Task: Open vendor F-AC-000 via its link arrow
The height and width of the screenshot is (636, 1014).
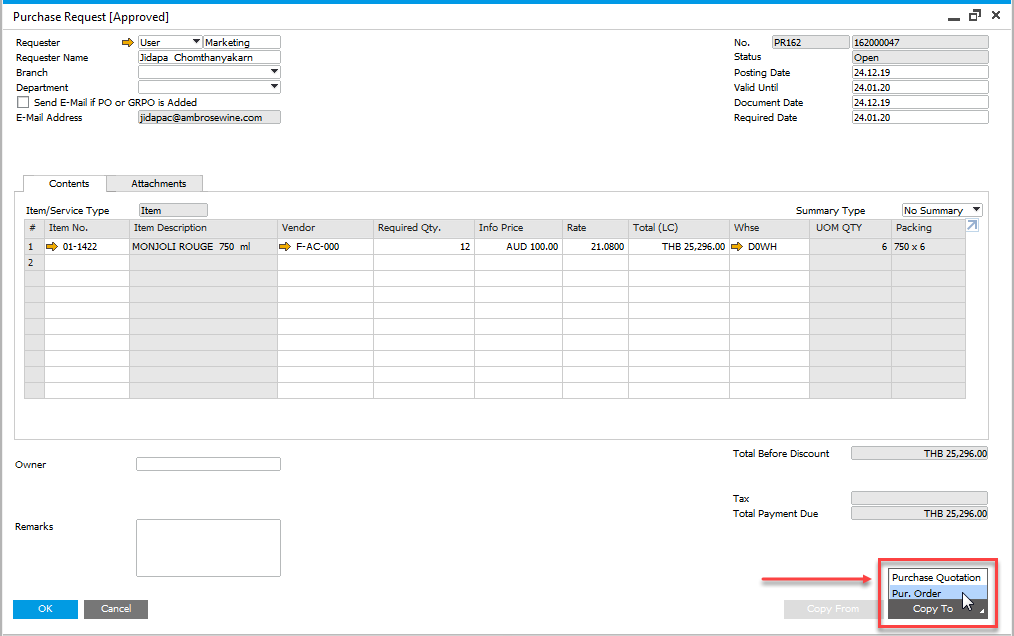Action: coord(285,247)
